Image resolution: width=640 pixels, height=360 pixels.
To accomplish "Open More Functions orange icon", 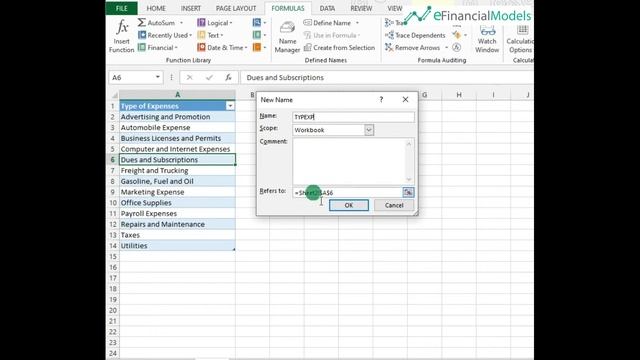I will 257,47.
